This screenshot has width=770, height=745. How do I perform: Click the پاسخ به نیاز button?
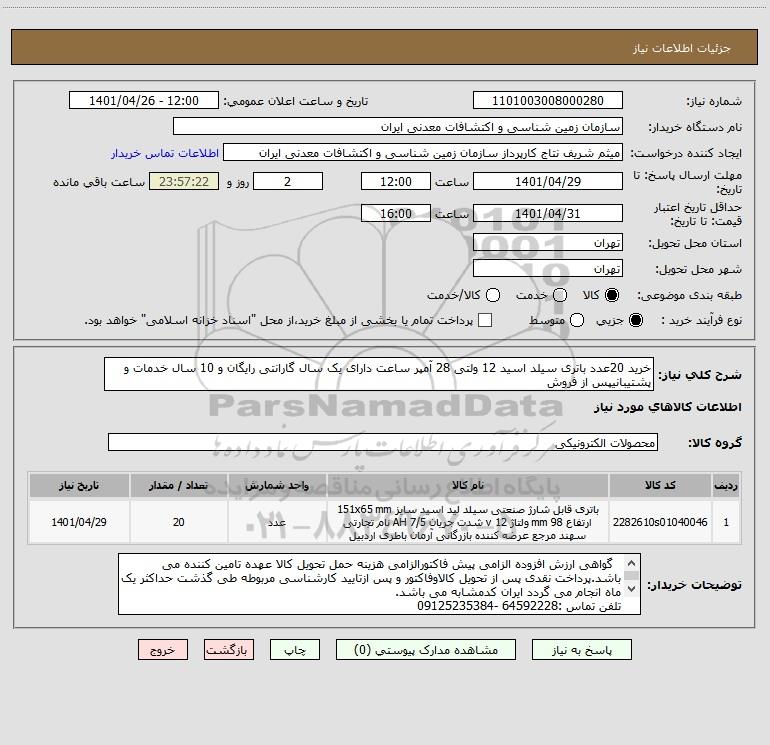click(581, 650)
